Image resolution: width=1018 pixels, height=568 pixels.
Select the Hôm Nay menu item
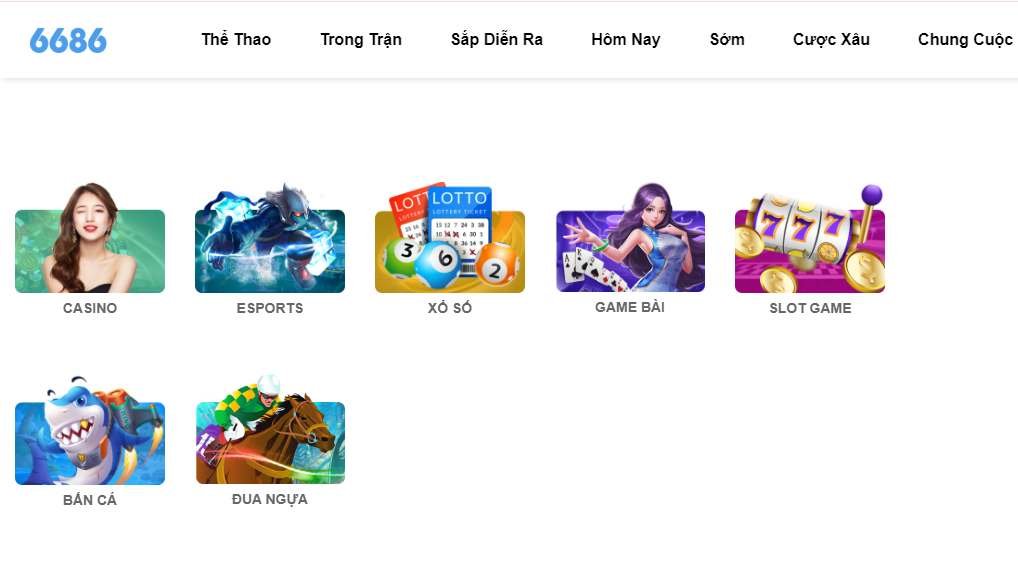click(x=626, y=40)
